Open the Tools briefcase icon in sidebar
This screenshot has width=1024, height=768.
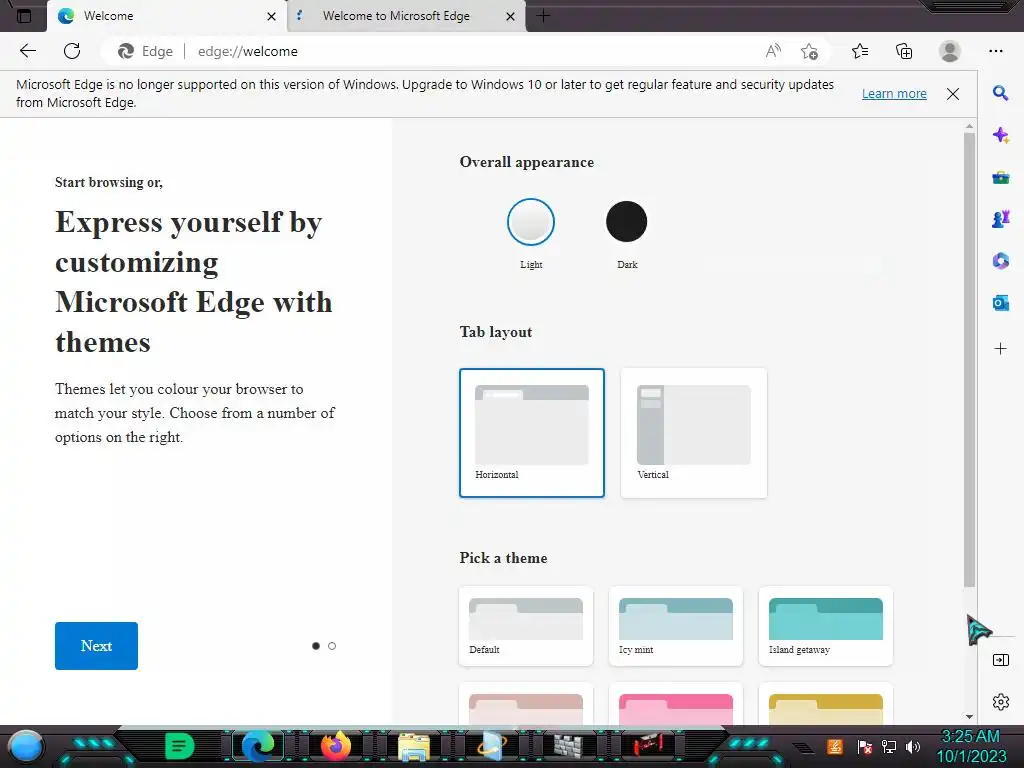point(1000,178)
